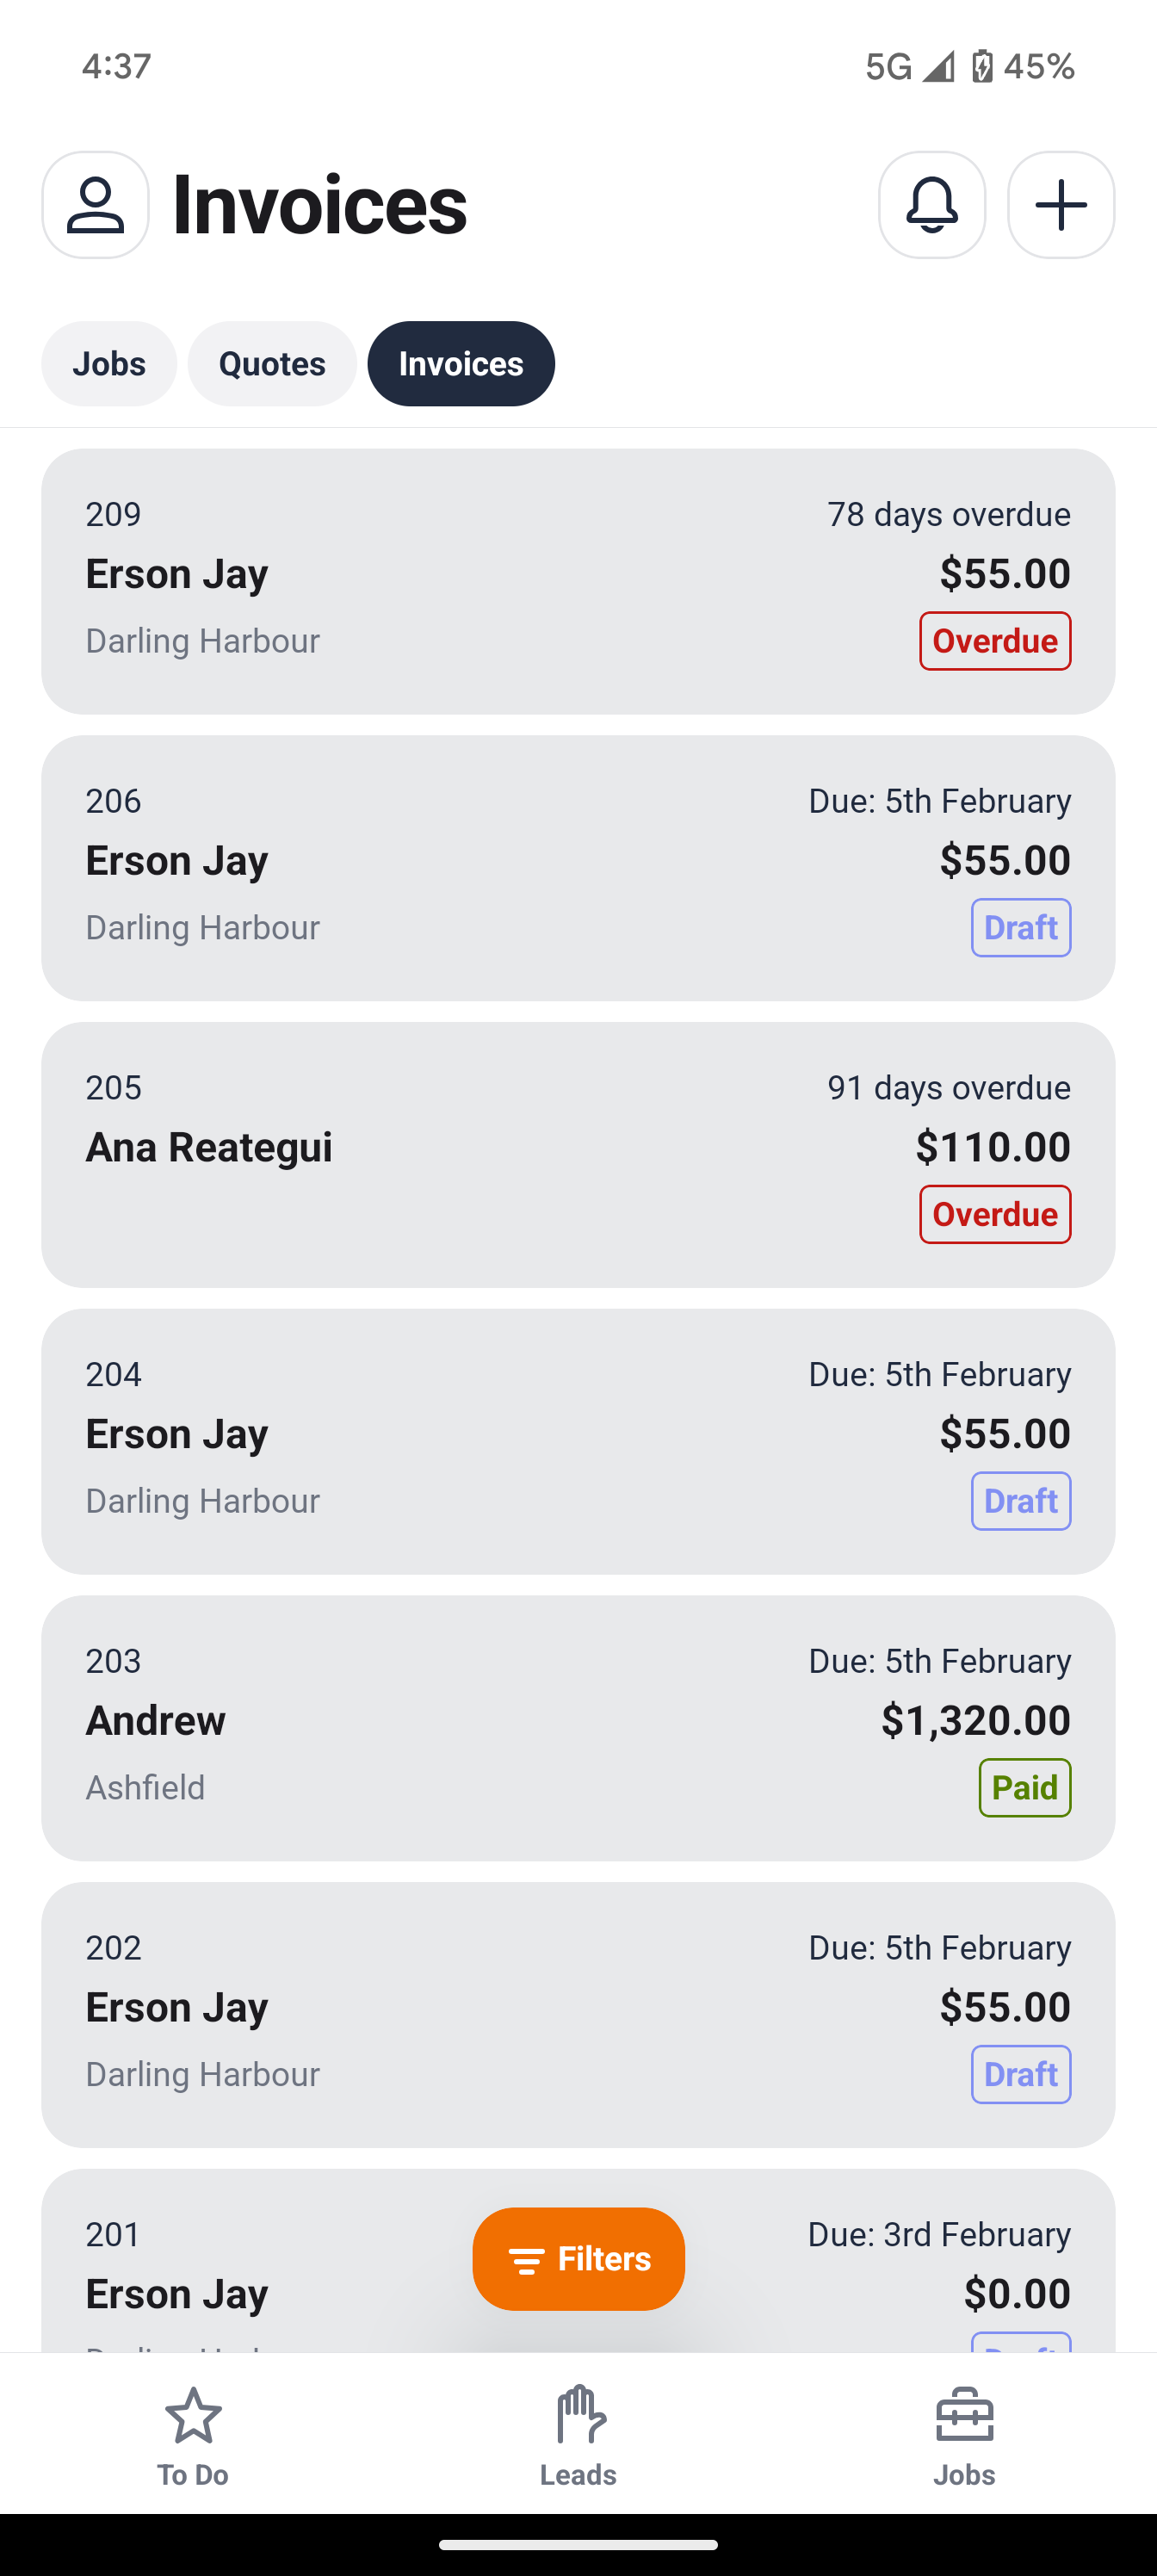Open the user profile icon

click(x=95, y=205)
